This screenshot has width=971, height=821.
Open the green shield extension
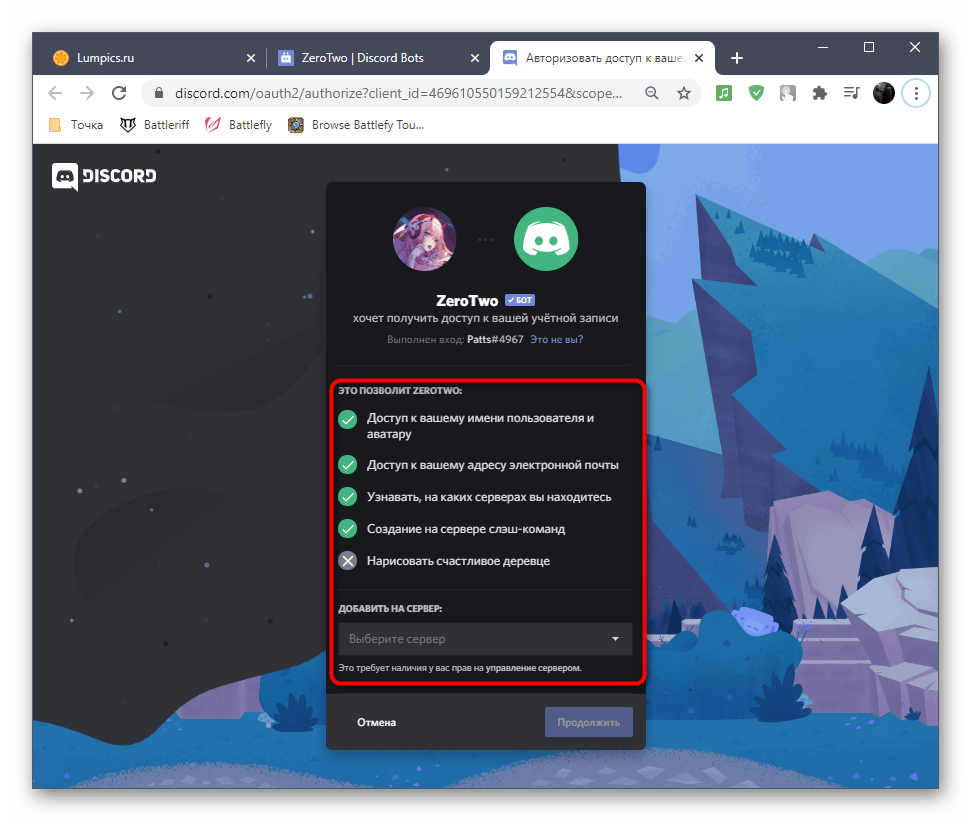pyautogui.click(x=755, y=93)
